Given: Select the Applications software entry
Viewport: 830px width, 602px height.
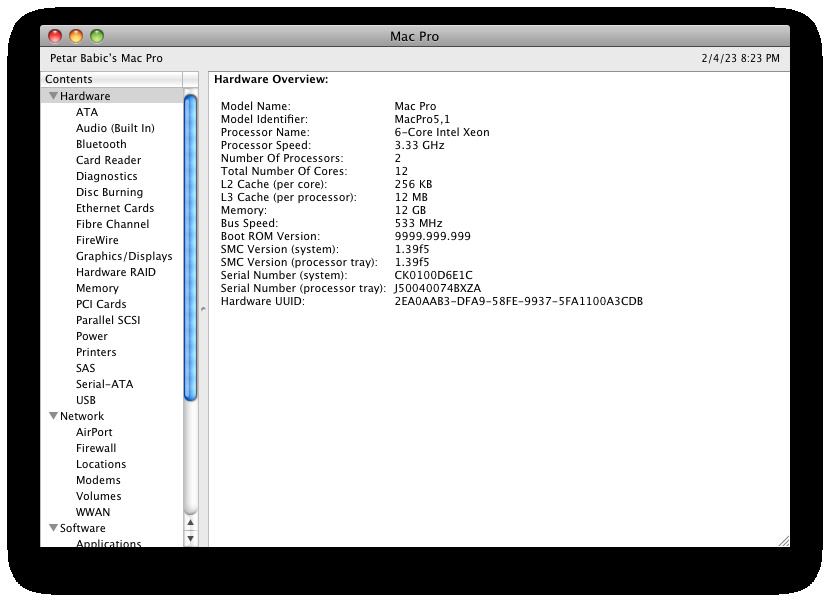Looking at the screenshot, I should coord(108,543).
